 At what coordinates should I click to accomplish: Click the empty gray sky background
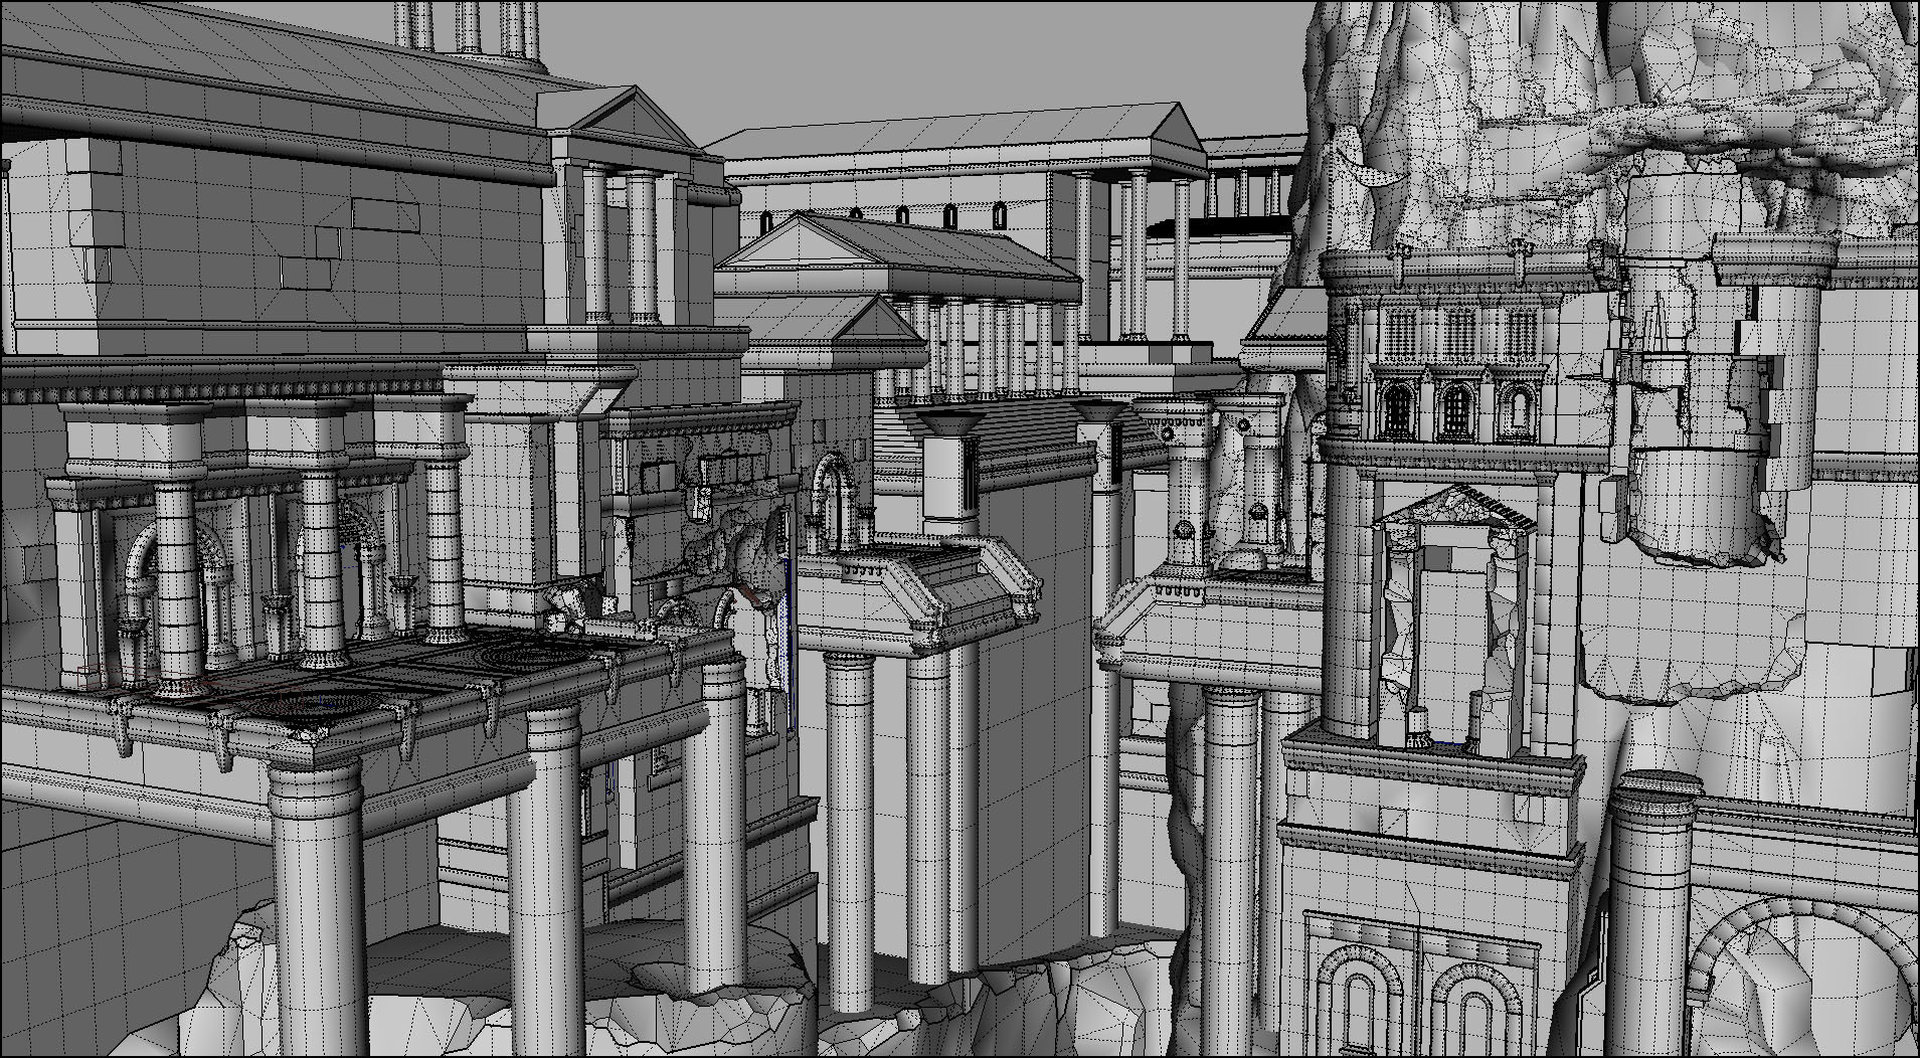pos(900,60)
